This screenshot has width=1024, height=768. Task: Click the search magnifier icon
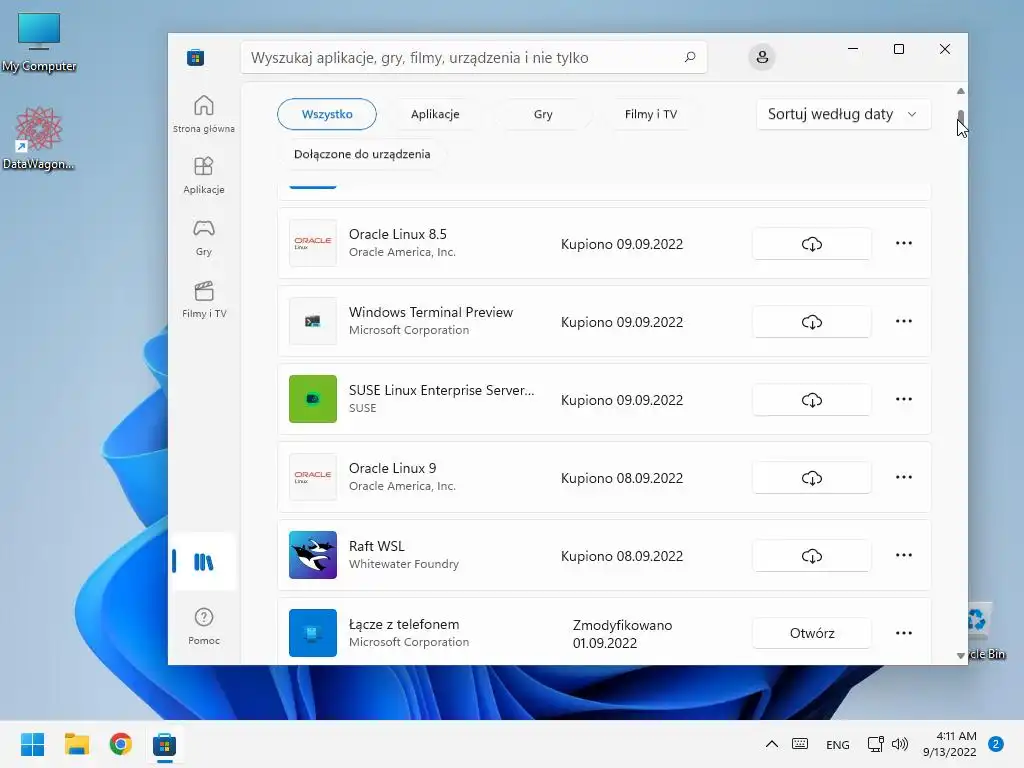(x=690, y=57)
